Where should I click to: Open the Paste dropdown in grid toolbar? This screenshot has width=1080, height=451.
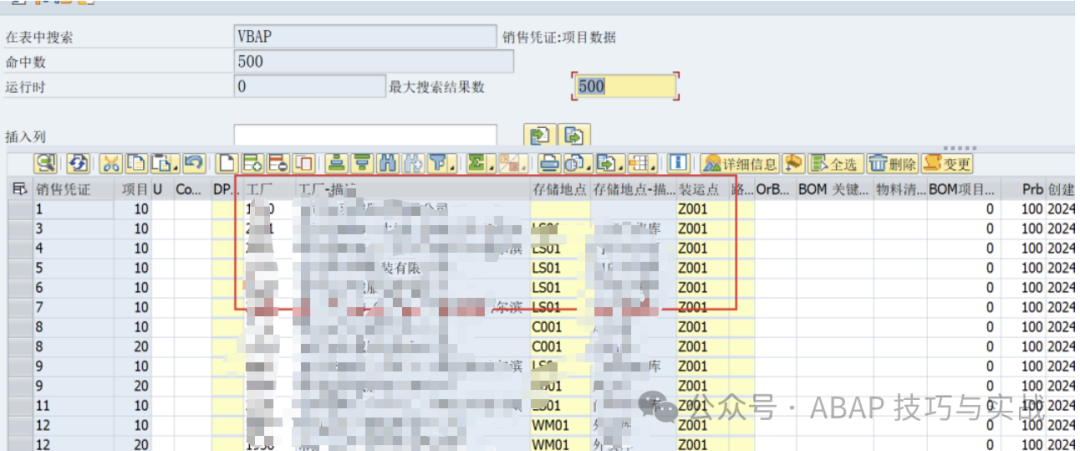pos(166,163)
